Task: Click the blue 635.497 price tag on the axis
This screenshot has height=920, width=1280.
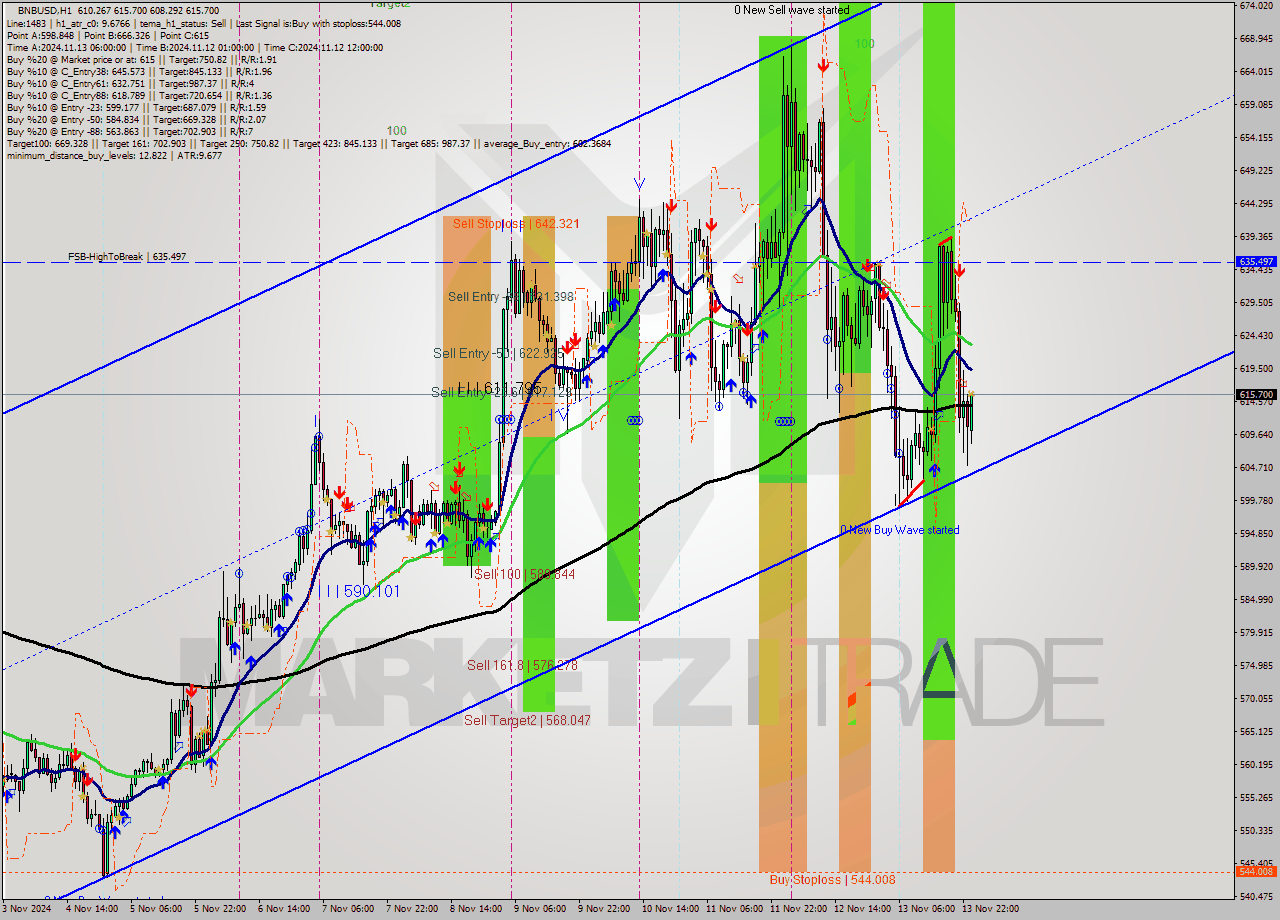Action: coord(1257,262)
